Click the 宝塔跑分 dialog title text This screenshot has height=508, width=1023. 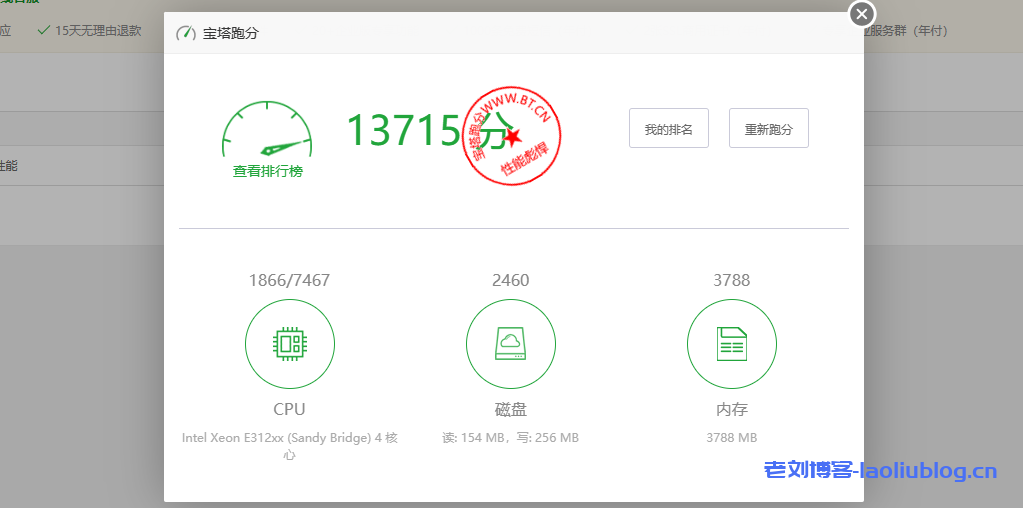[x=231, y=33]
